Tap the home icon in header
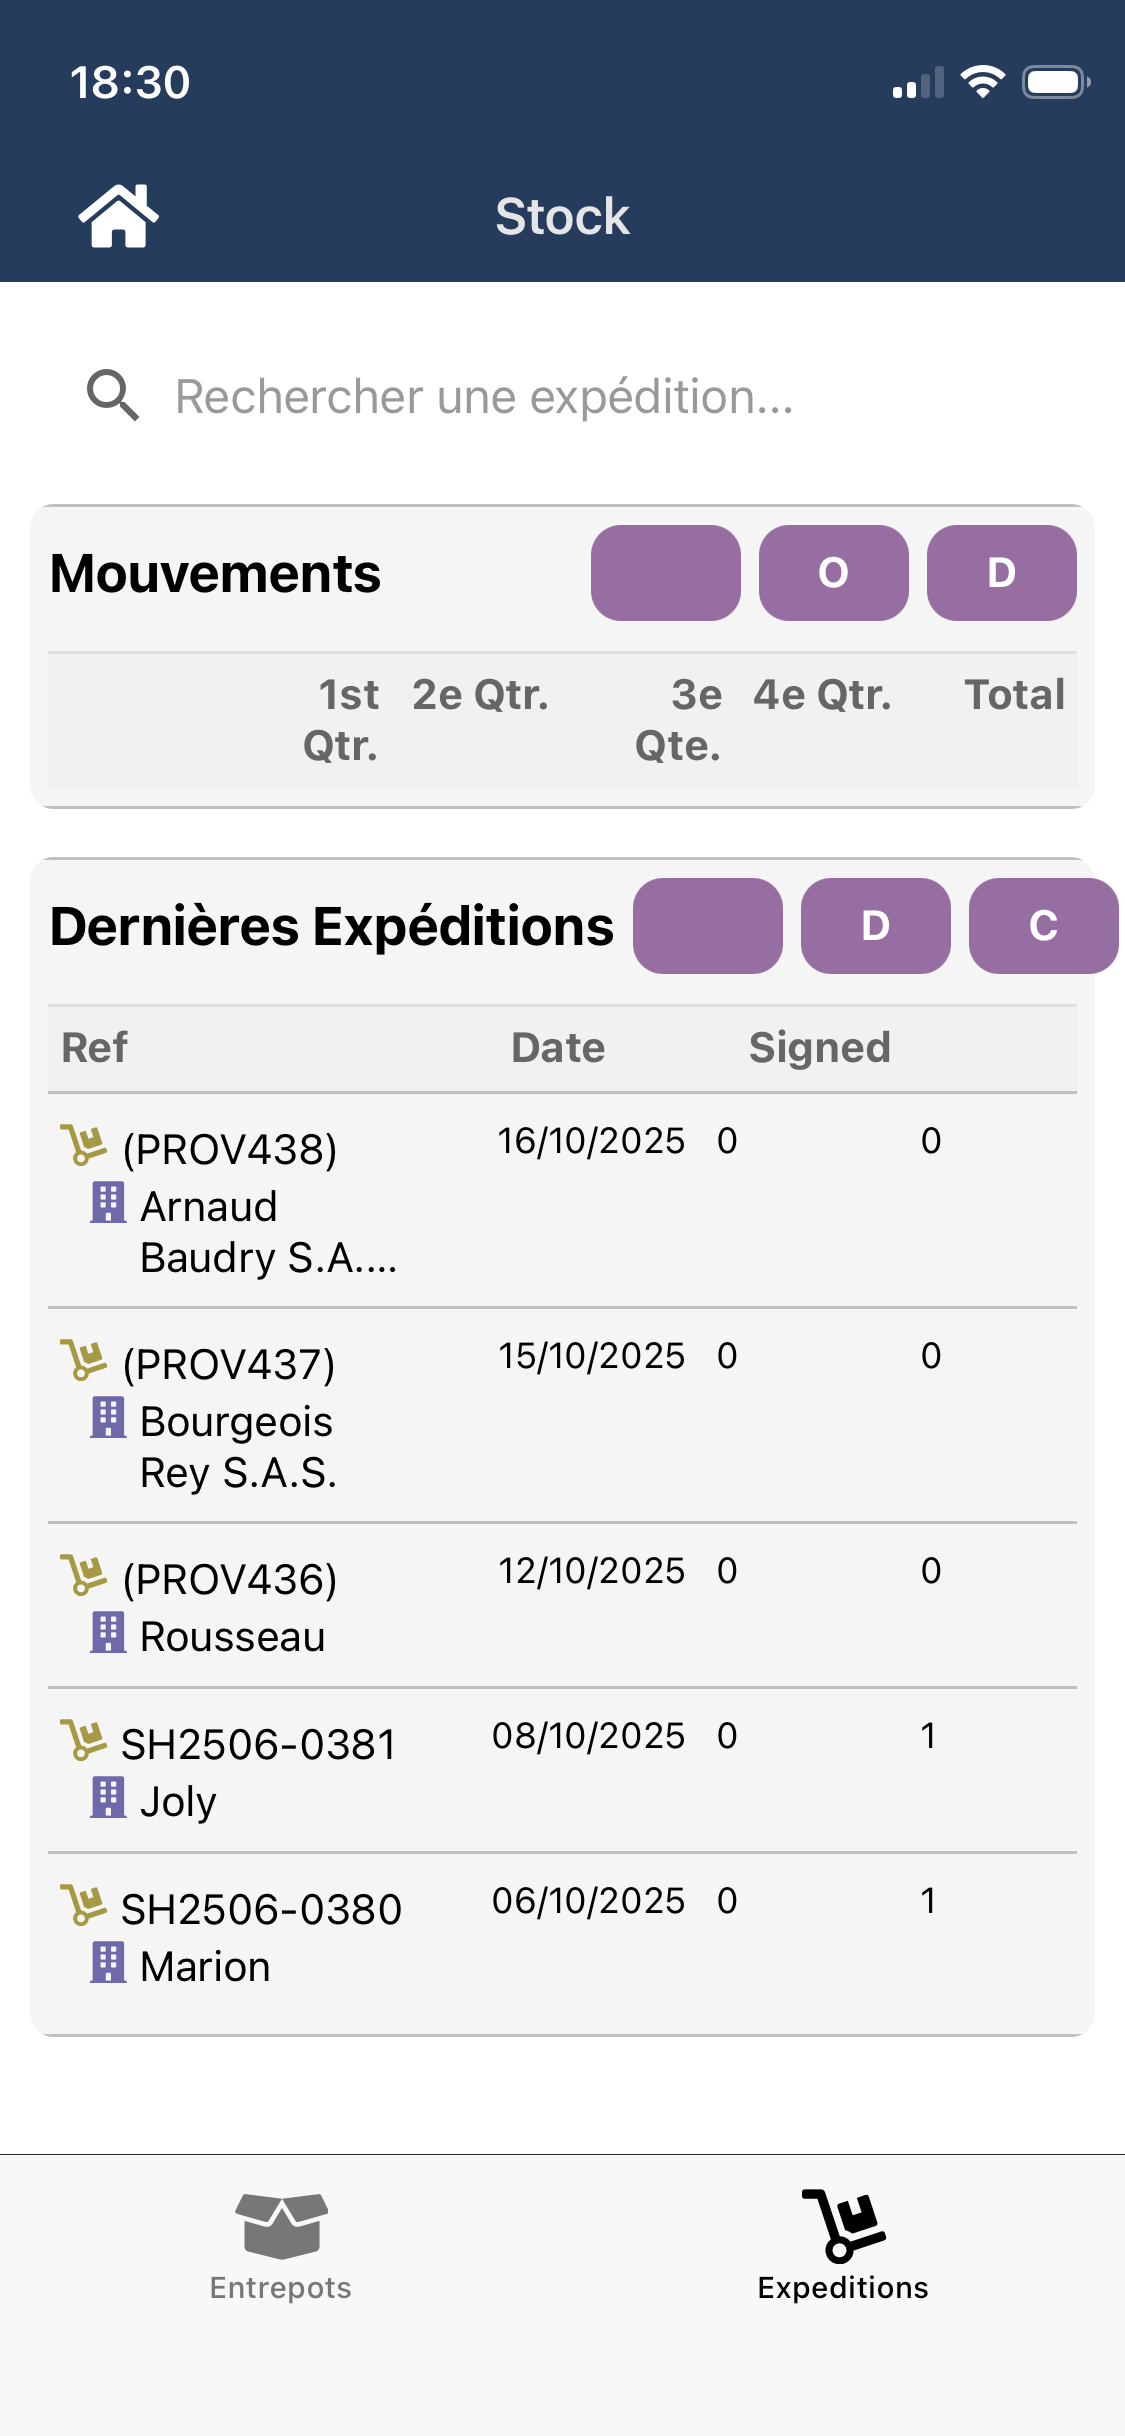The height and width of the screenshot is (2436, 1125). (x=118, y=215)
